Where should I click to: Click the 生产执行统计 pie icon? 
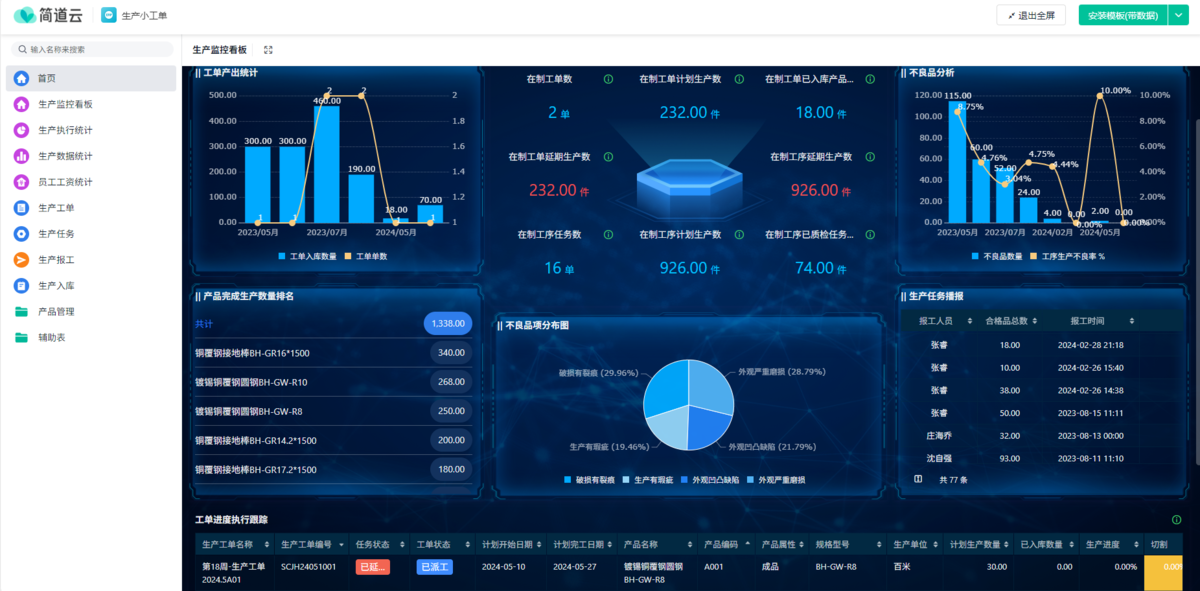point(21,130)
